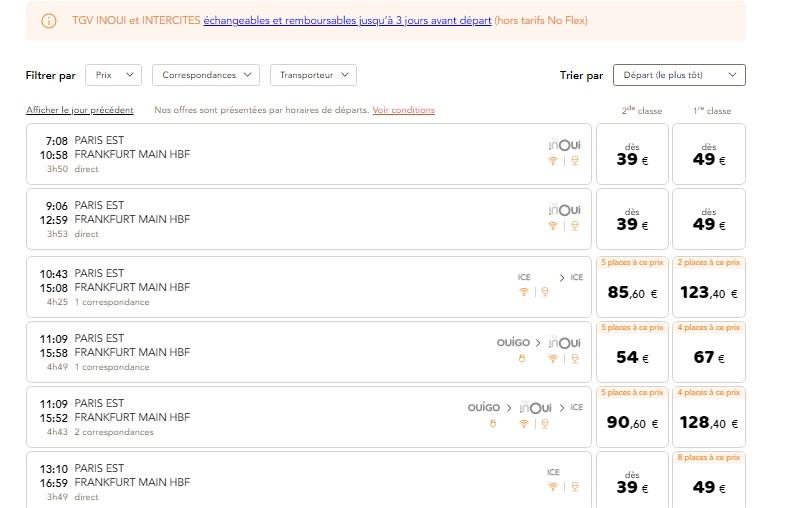The height and width of the screenshot is (508, 799).
Task: Open the Transporteur filter dropdown
Action: point(312,75)
